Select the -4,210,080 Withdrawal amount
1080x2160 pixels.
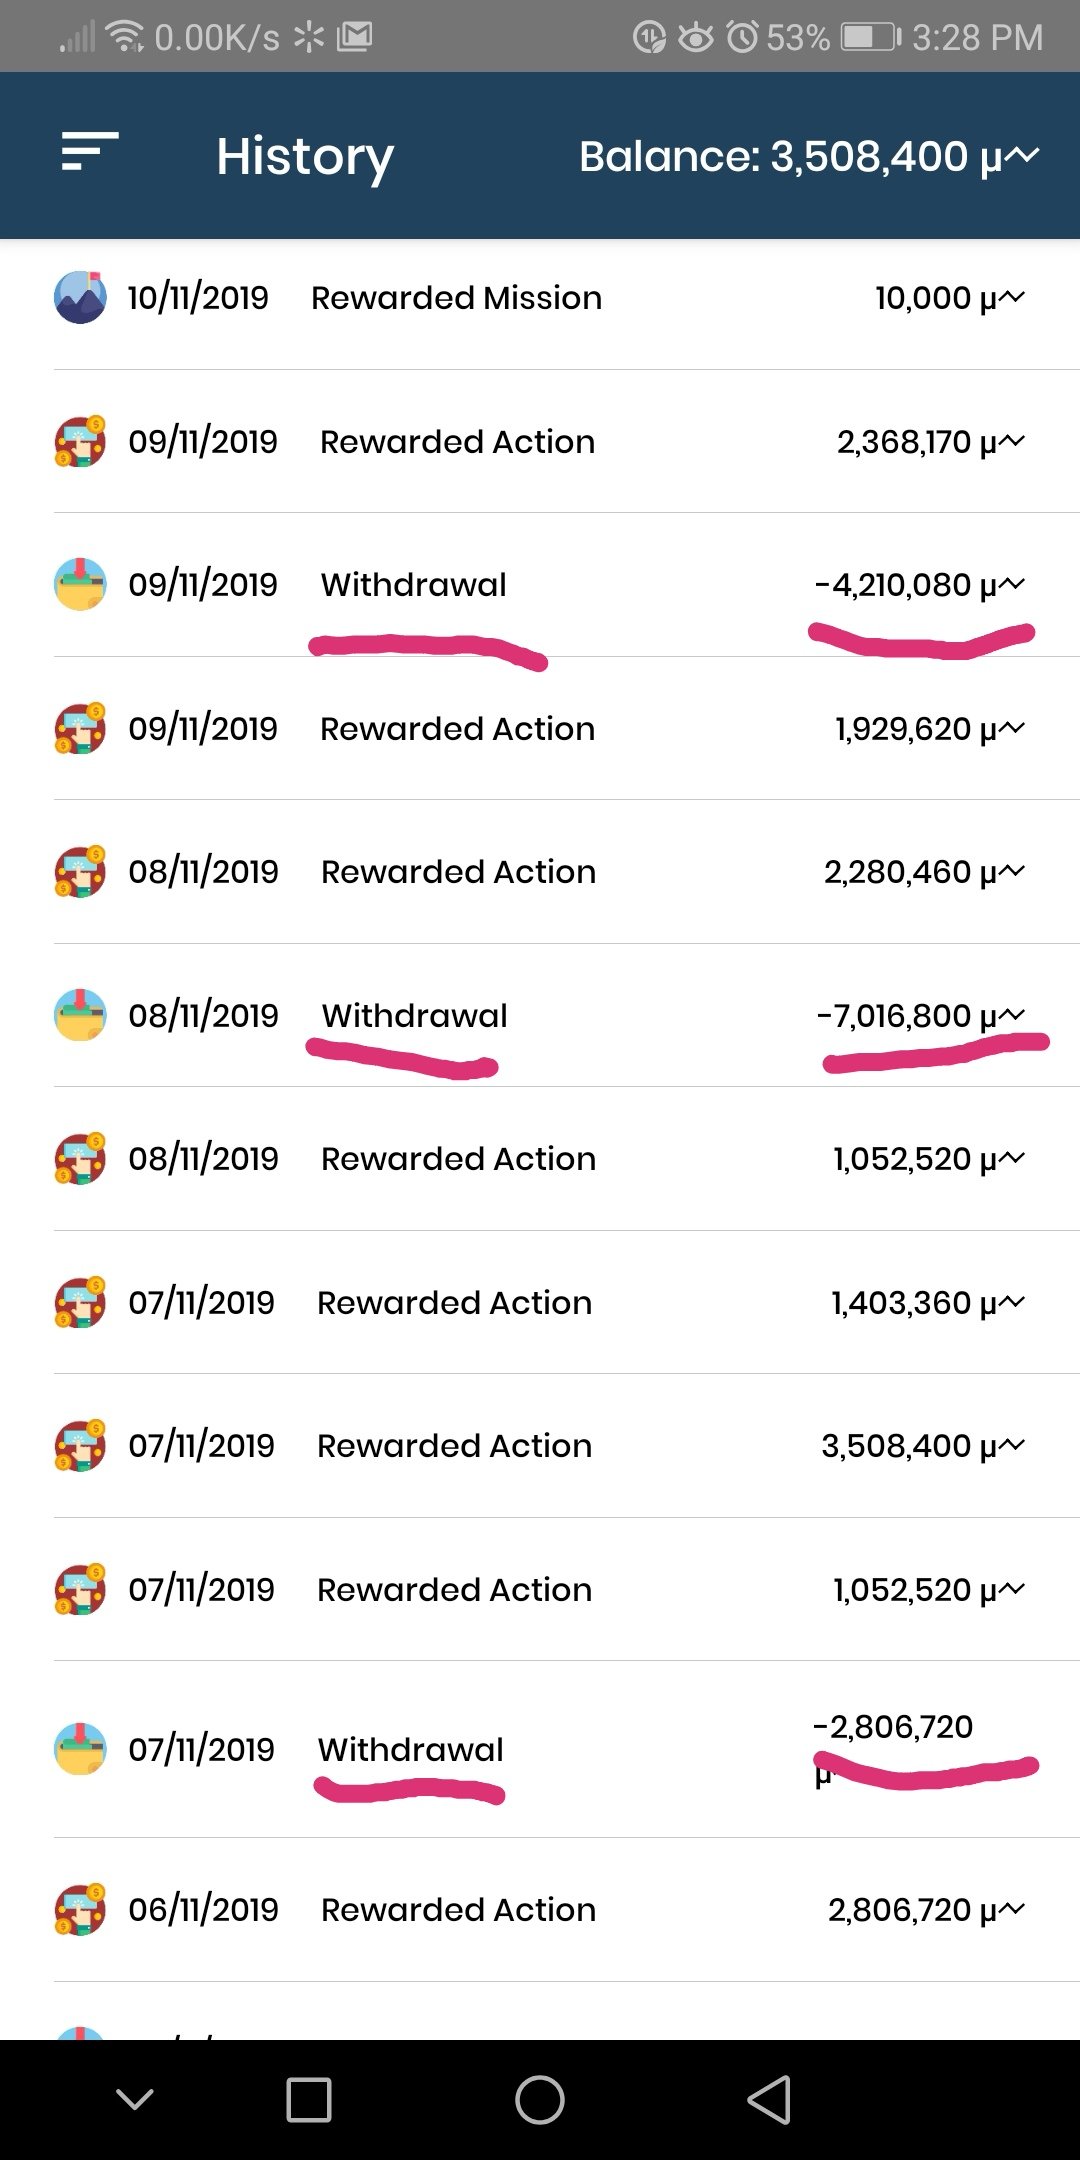(920, 585)
